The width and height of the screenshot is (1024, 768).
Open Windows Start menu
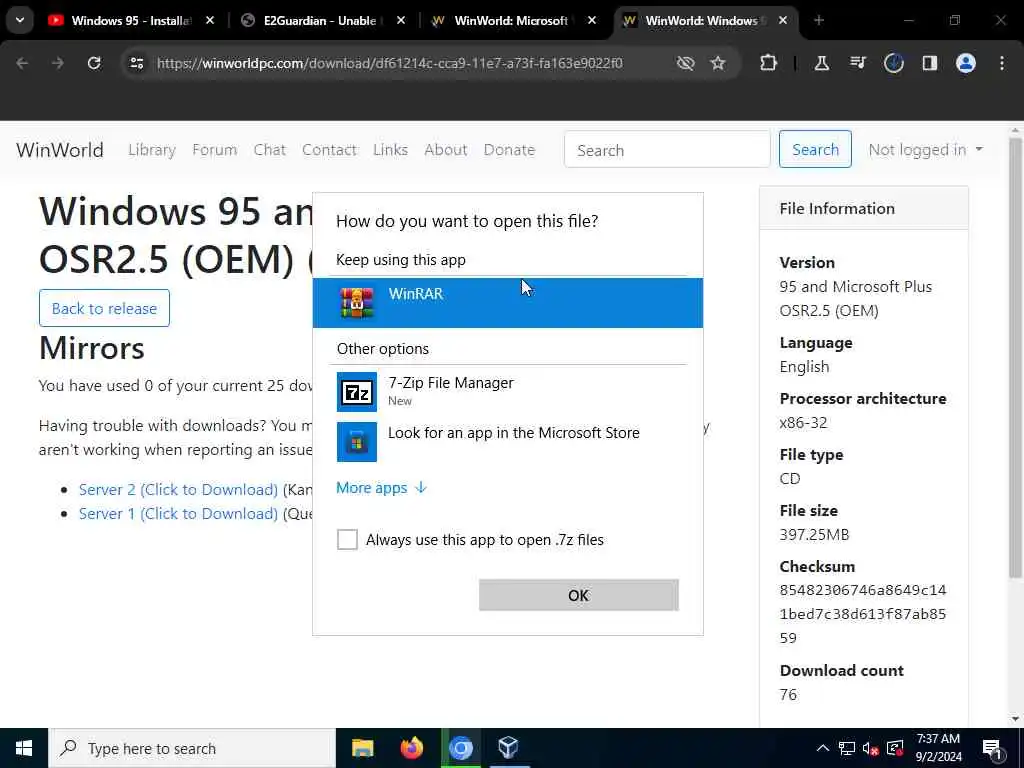tap(24, 748)
